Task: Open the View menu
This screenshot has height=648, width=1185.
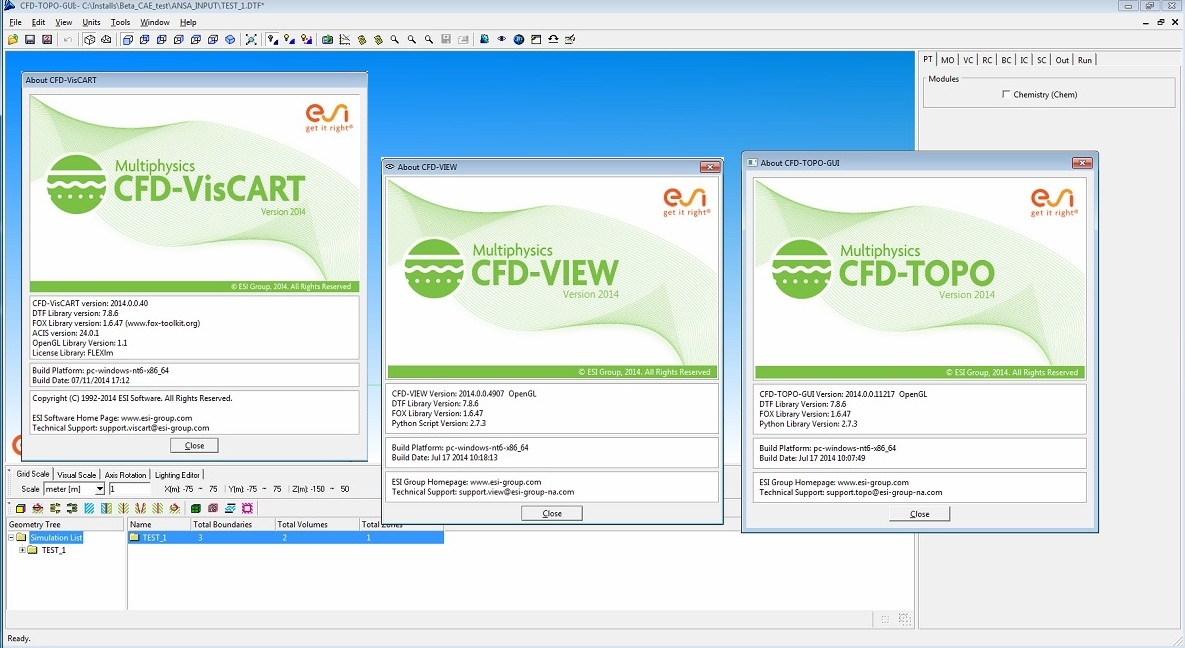Action: pos(63,22)
